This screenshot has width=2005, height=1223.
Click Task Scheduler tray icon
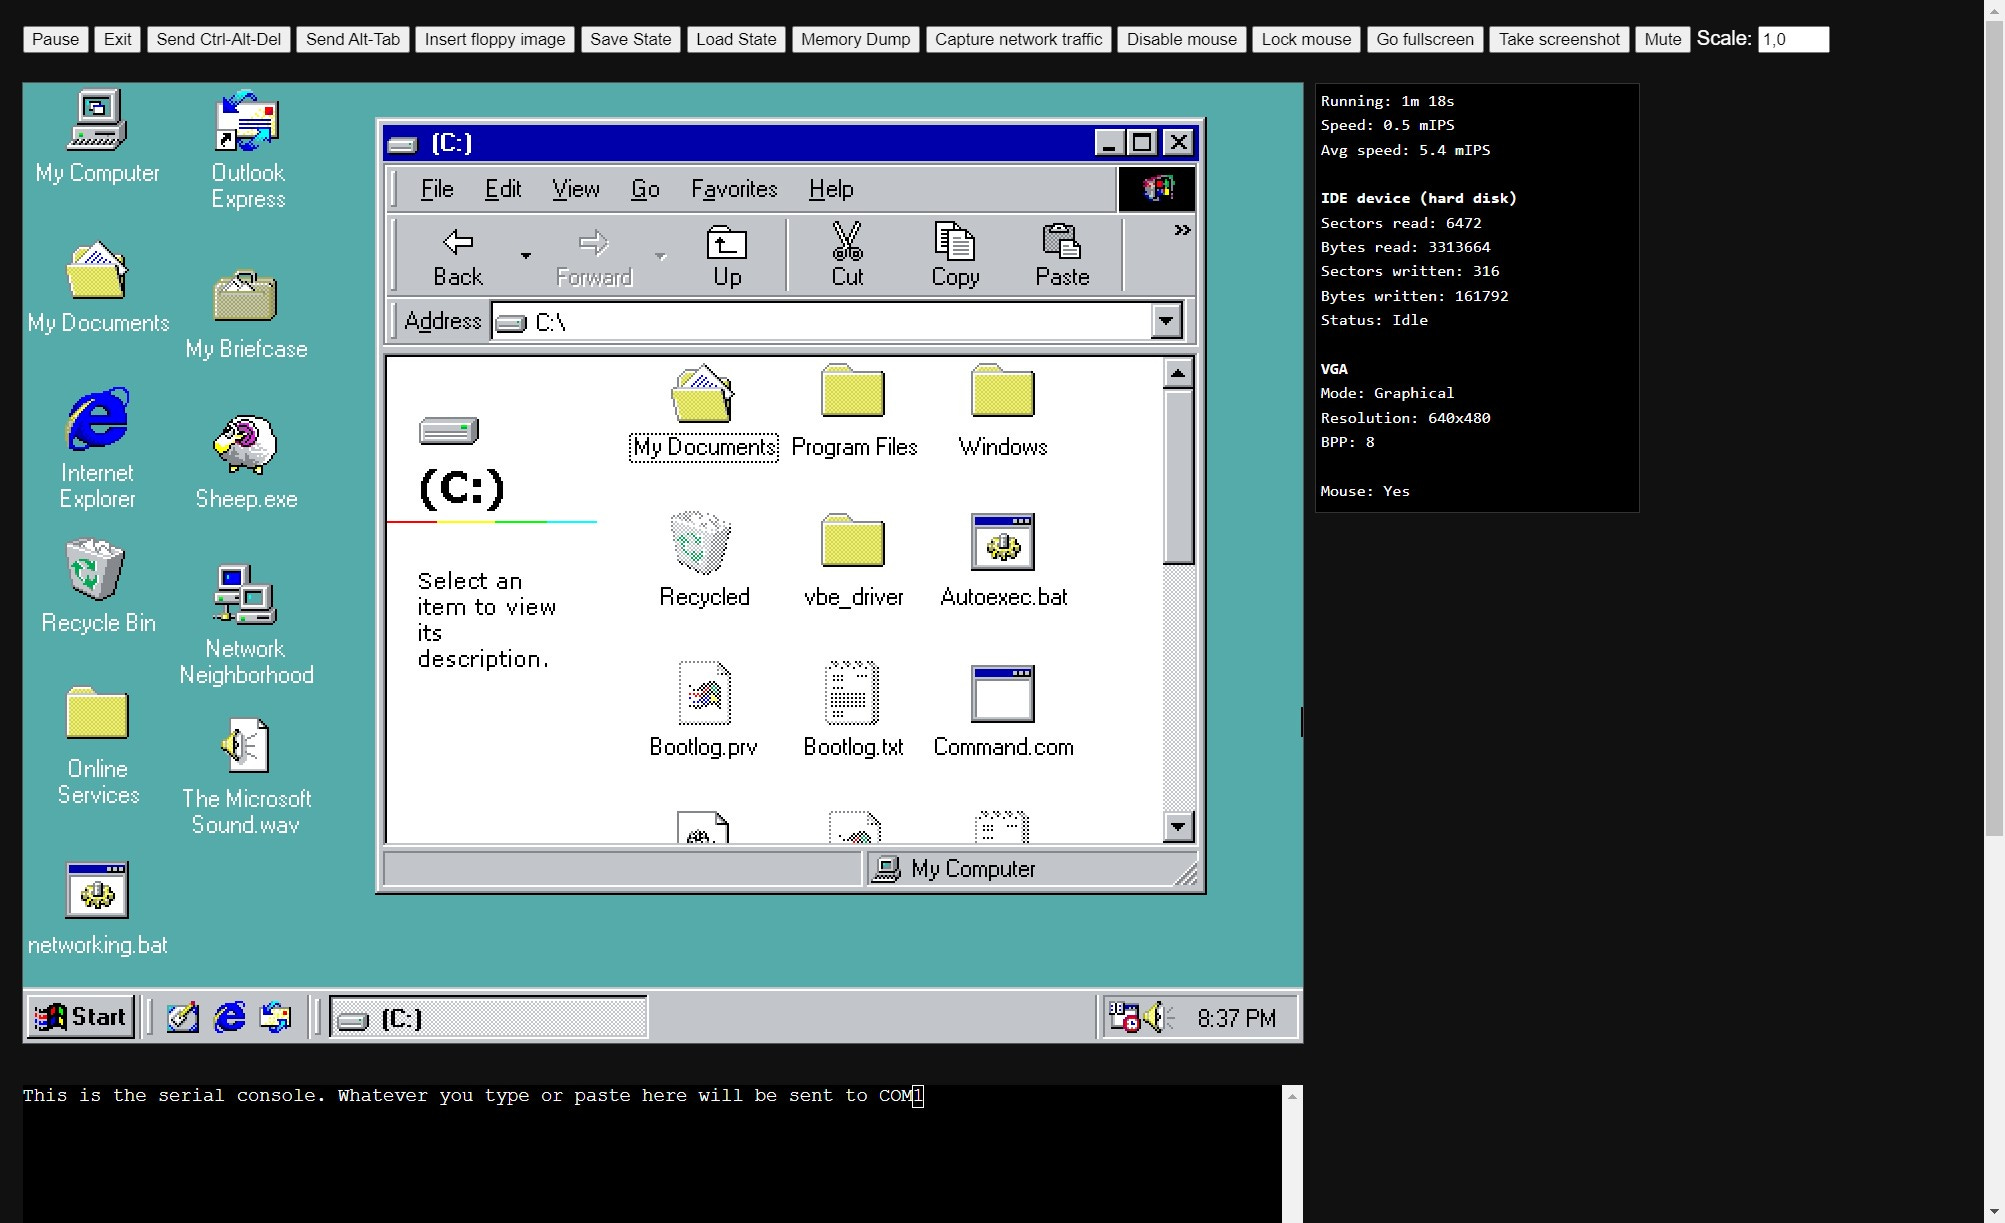point(1124,1018)
